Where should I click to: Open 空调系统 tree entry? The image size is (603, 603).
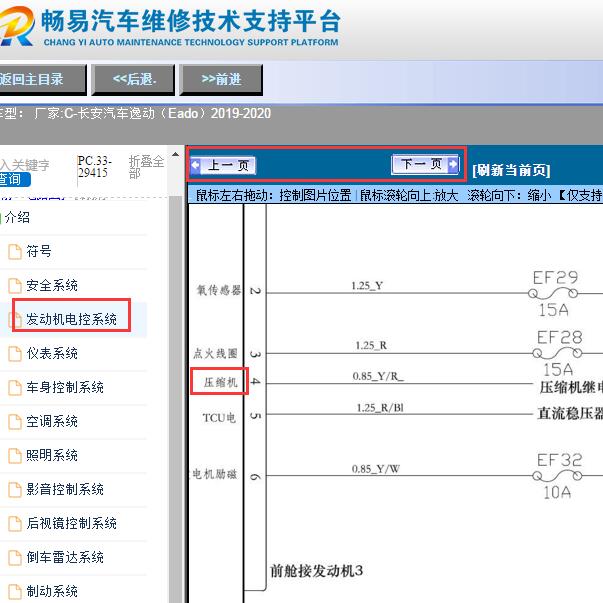[52, 421]
